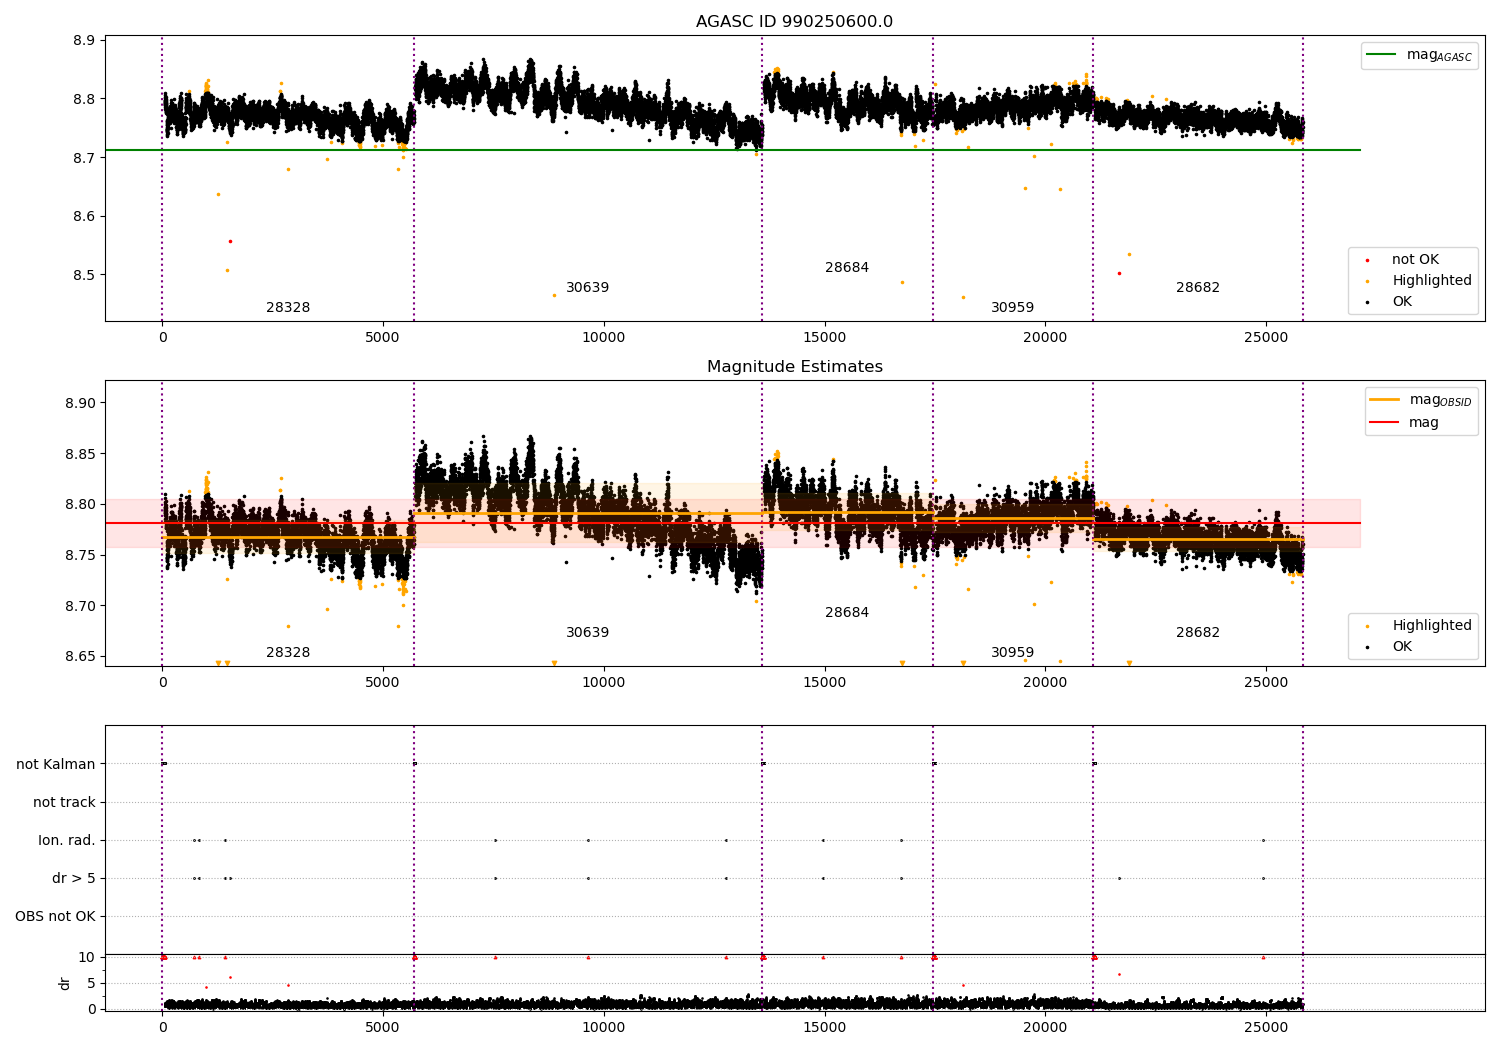
Task: Click the red "mag" legend entry in middle plot
Action: pos(1405,423)
